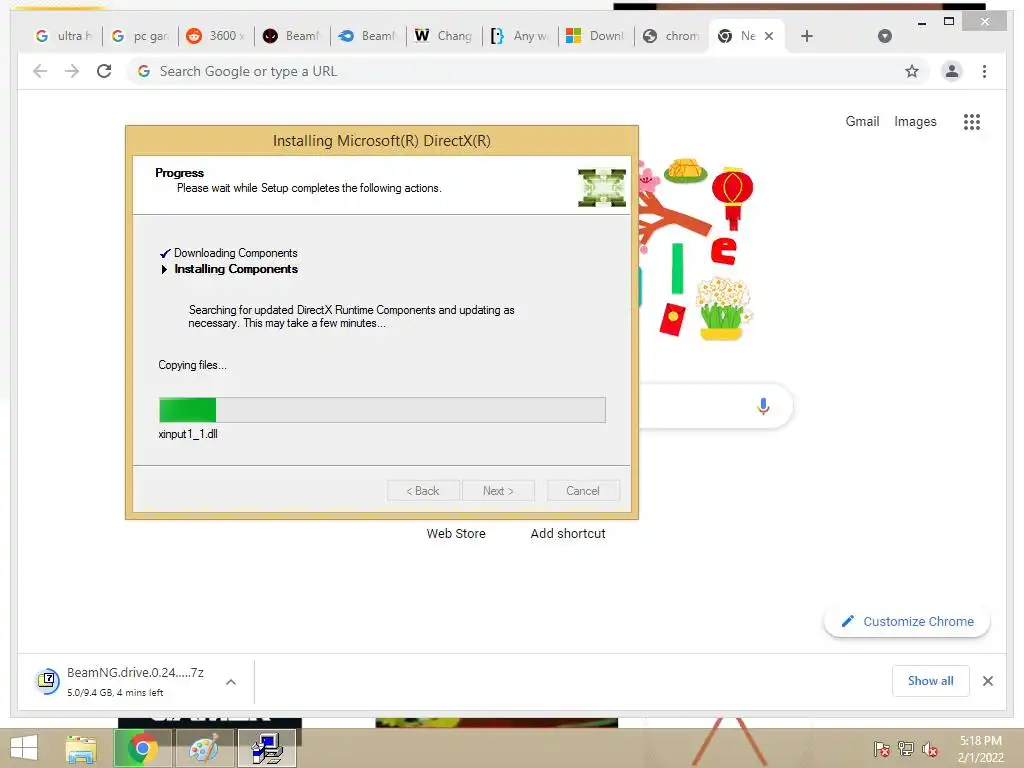The image size is (1024, 768).
Task: Open the Windows Start button
Action: pos(24,748)
